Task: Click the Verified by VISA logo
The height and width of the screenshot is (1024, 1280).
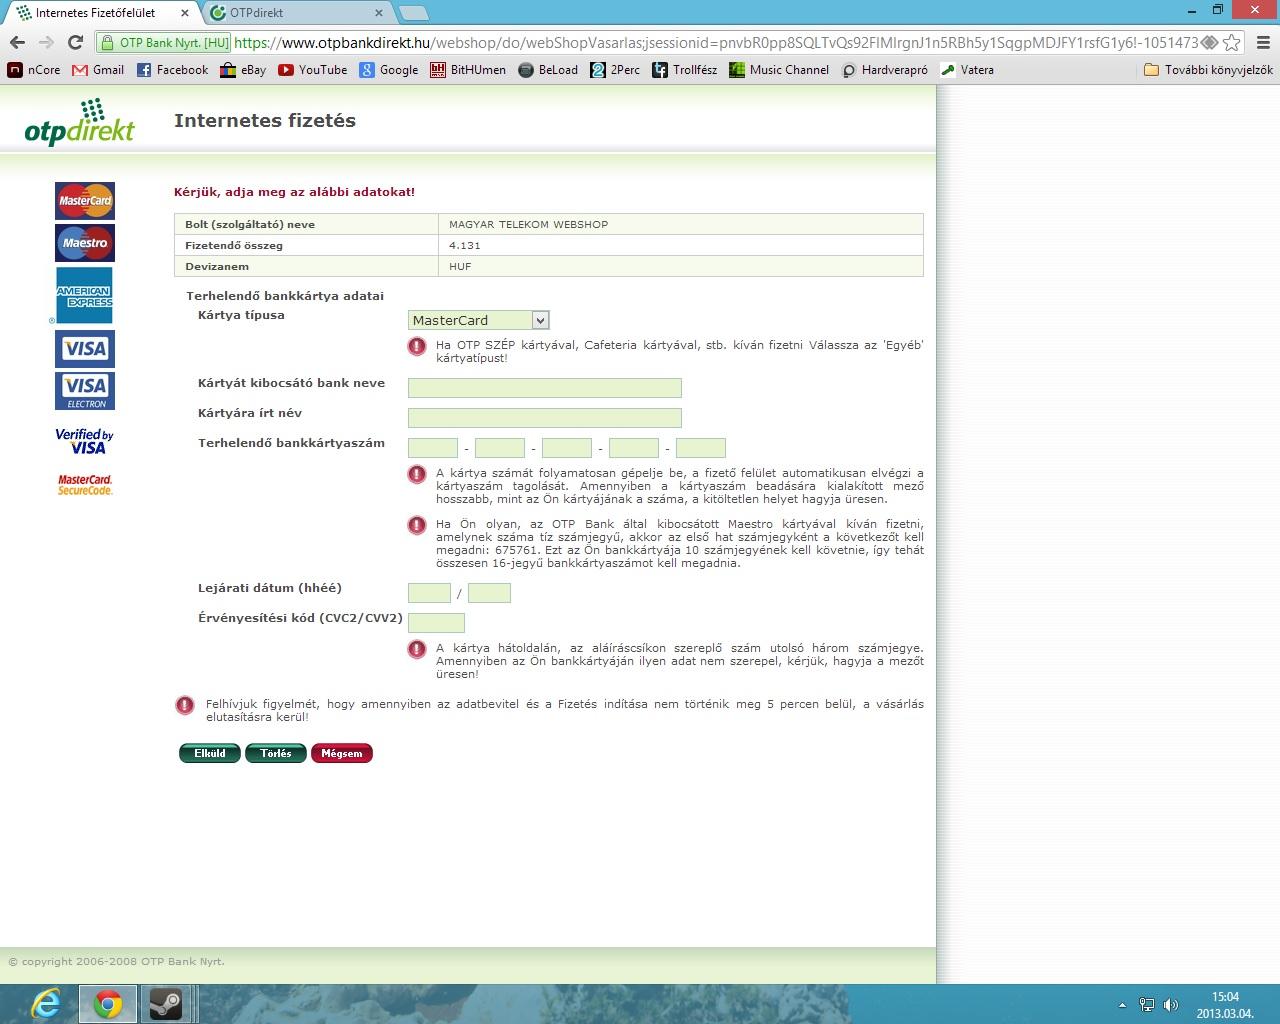Action: point(84,441)
